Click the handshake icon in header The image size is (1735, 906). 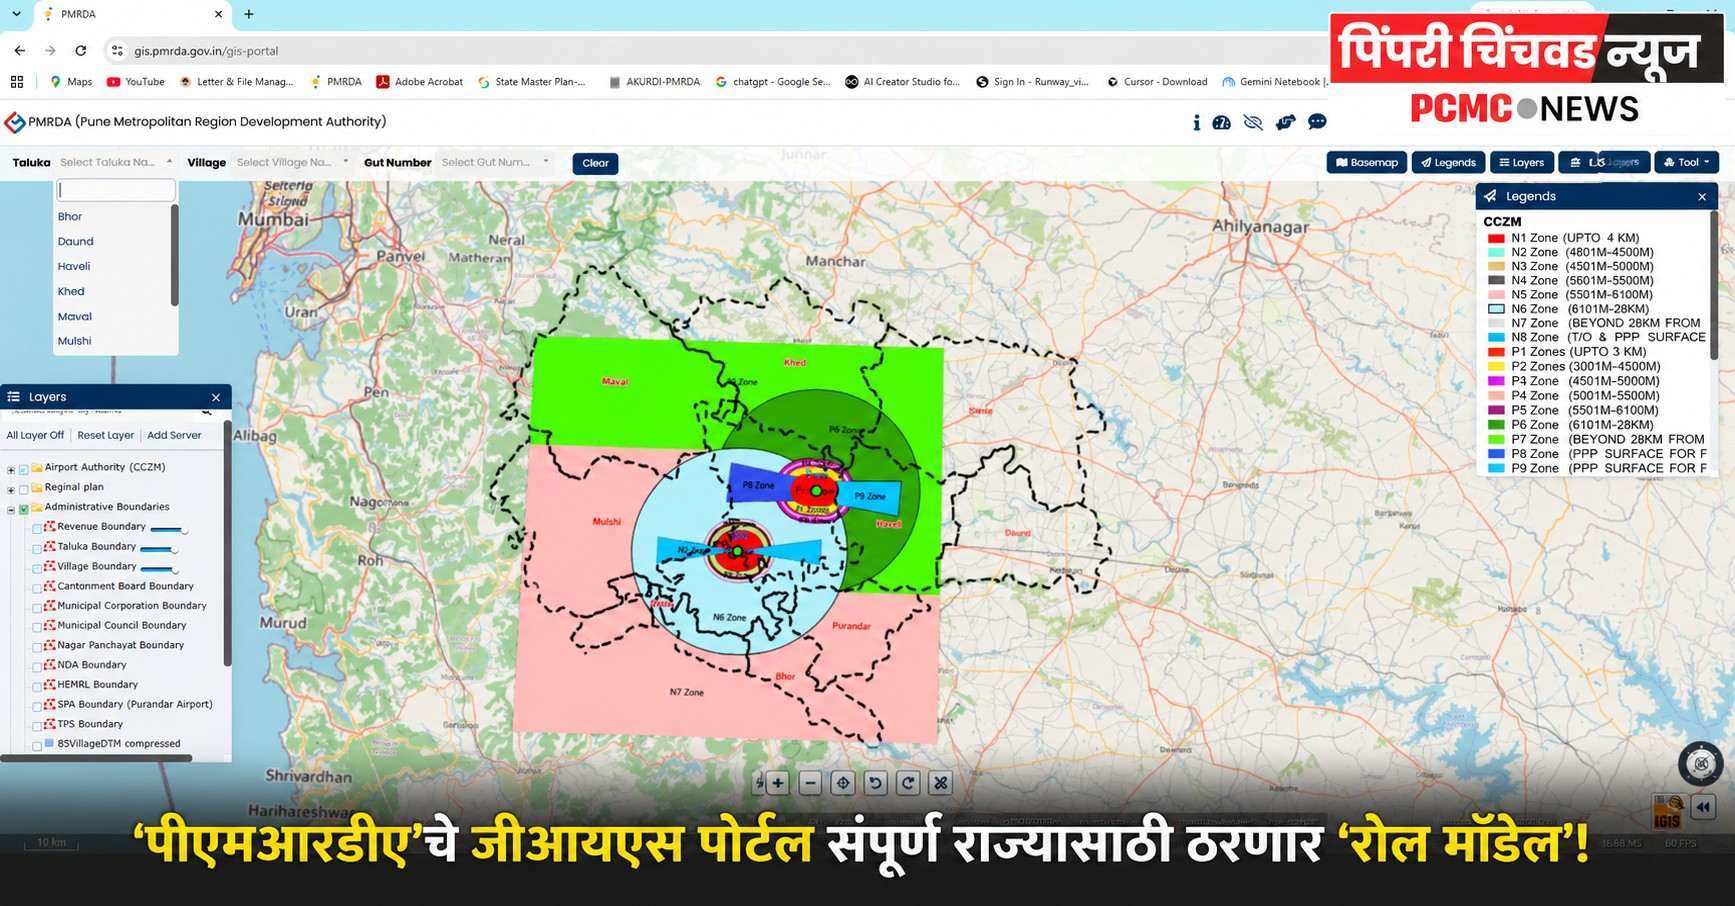tap(1285, 122)
